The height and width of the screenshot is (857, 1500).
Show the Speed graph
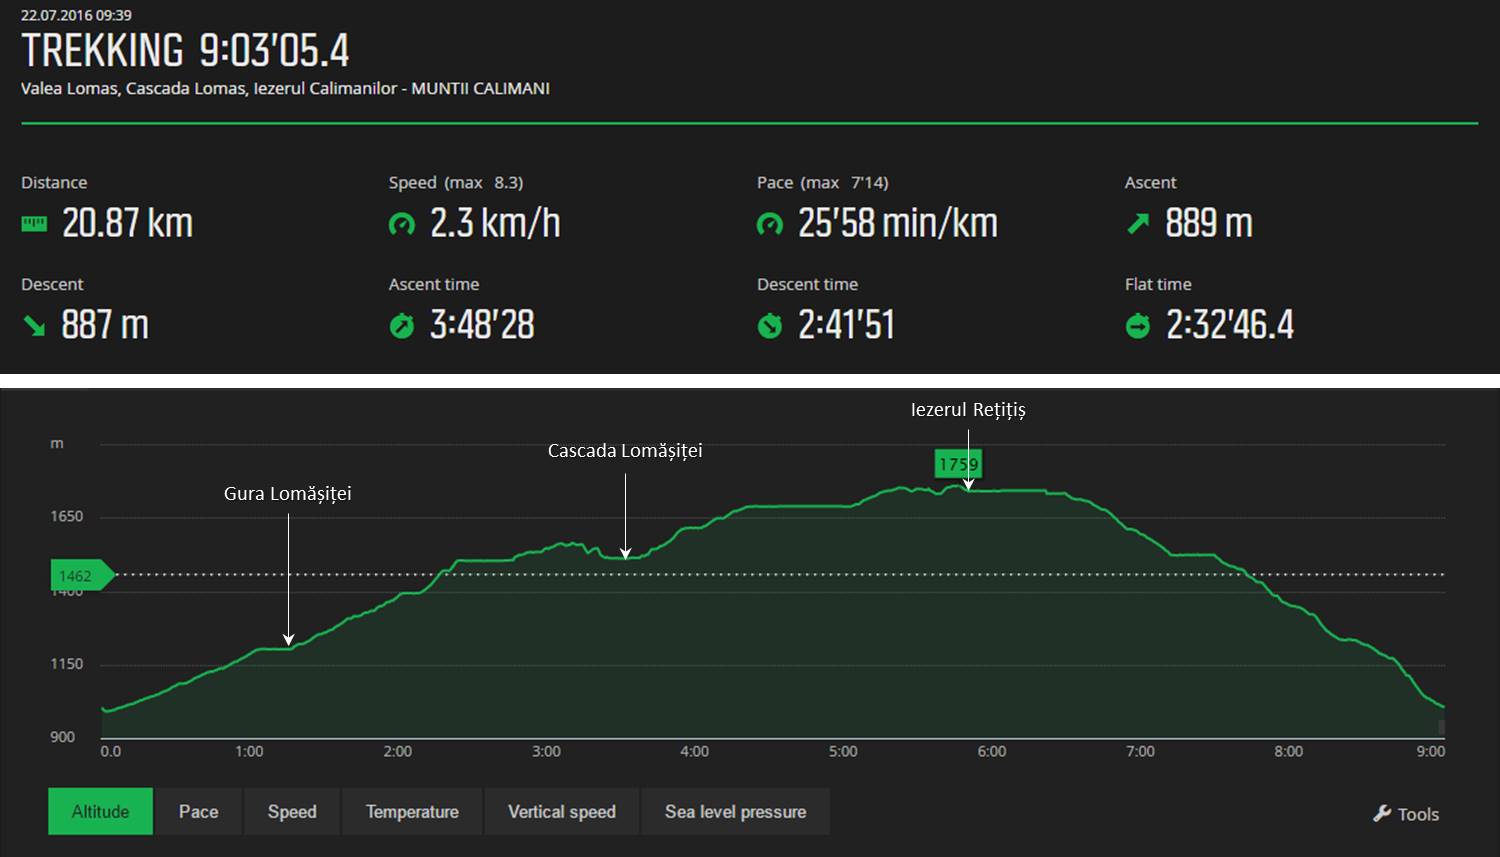point(292,812)
